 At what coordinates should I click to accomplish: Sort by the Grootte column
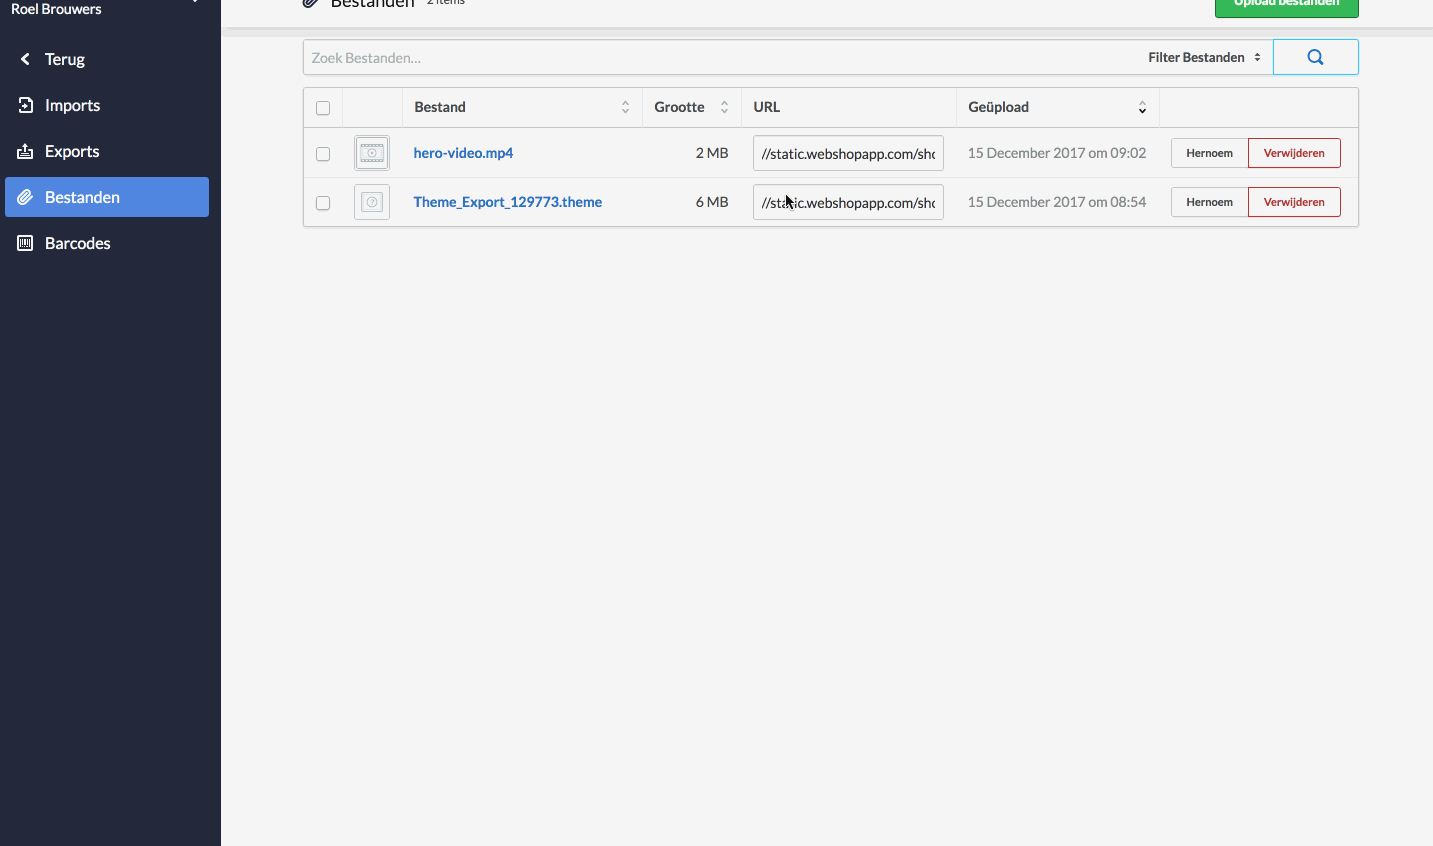coord(691,107)
